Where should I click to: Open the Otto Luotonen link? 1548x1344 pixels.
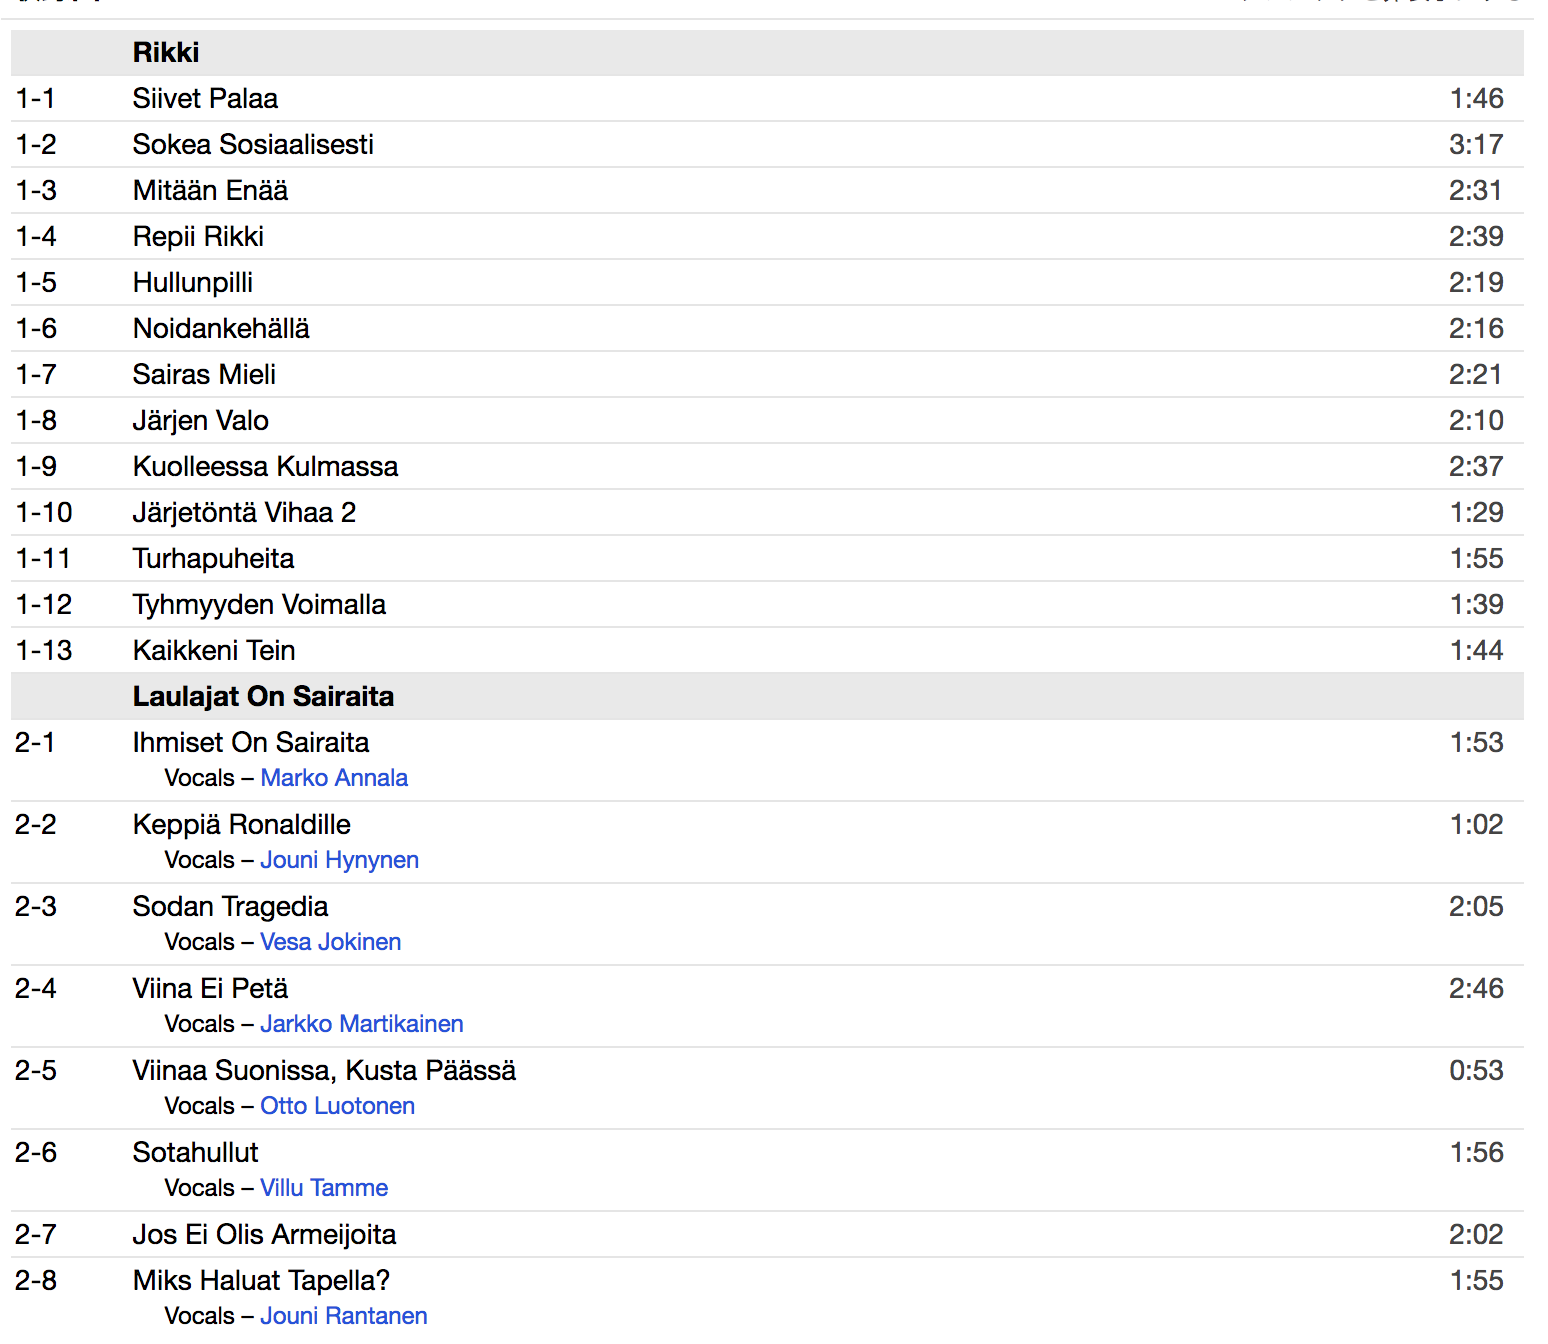[x=337, y=1106]
